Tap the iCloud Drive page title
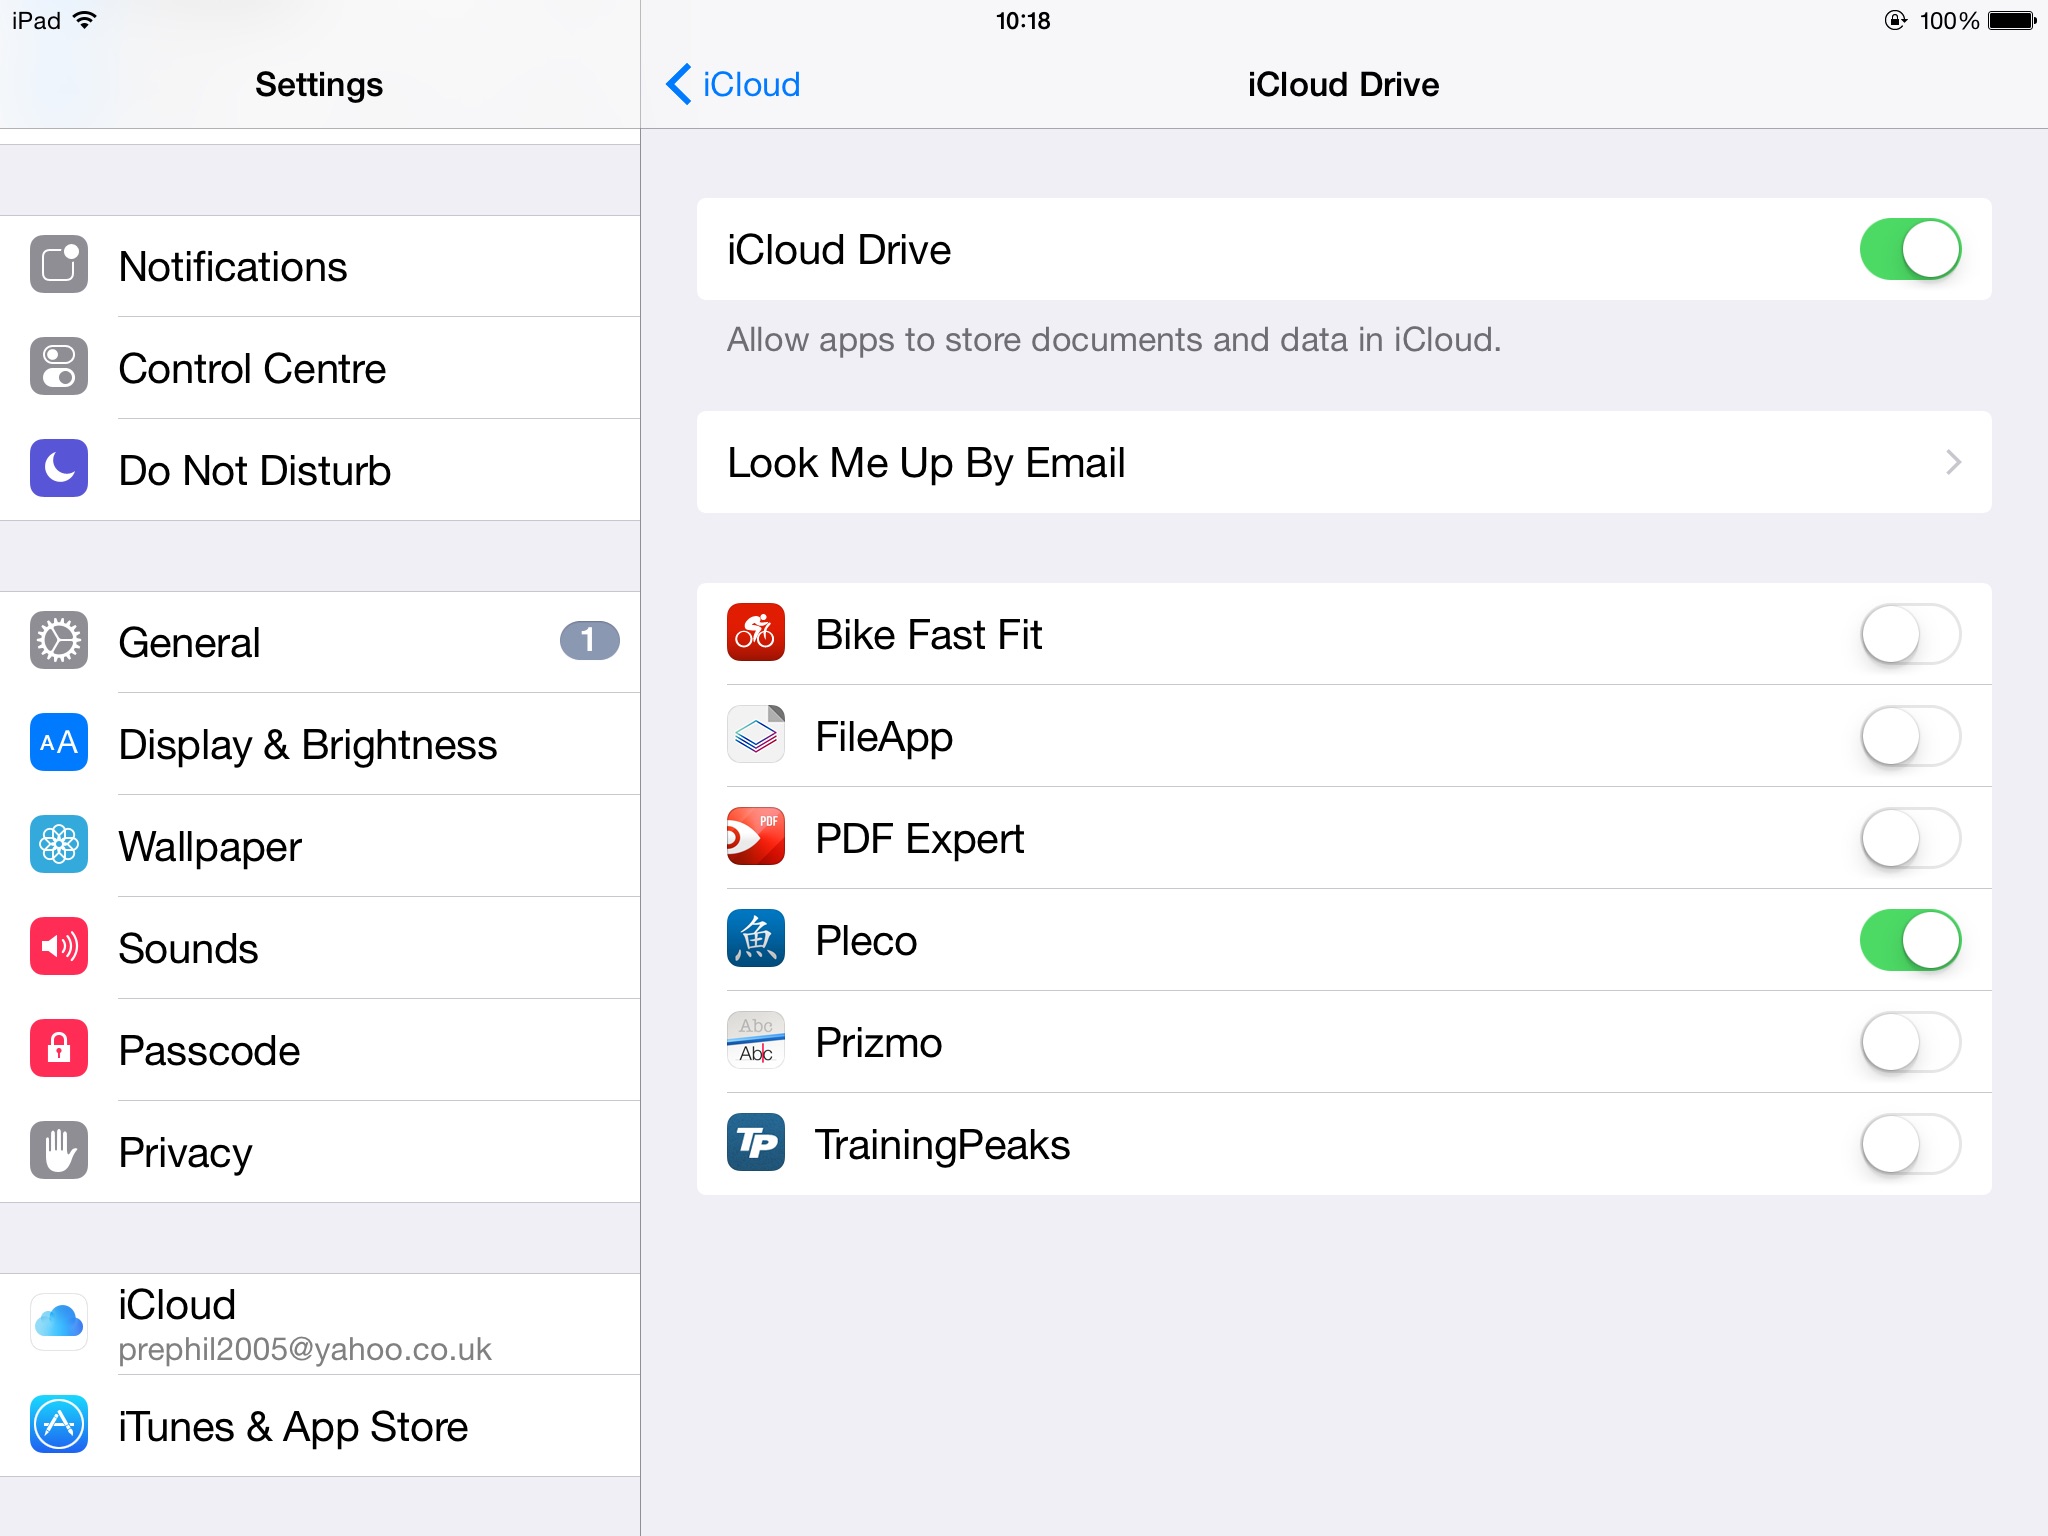The height and width of the screenshot is (1536, 2048). pos(1343,84)
